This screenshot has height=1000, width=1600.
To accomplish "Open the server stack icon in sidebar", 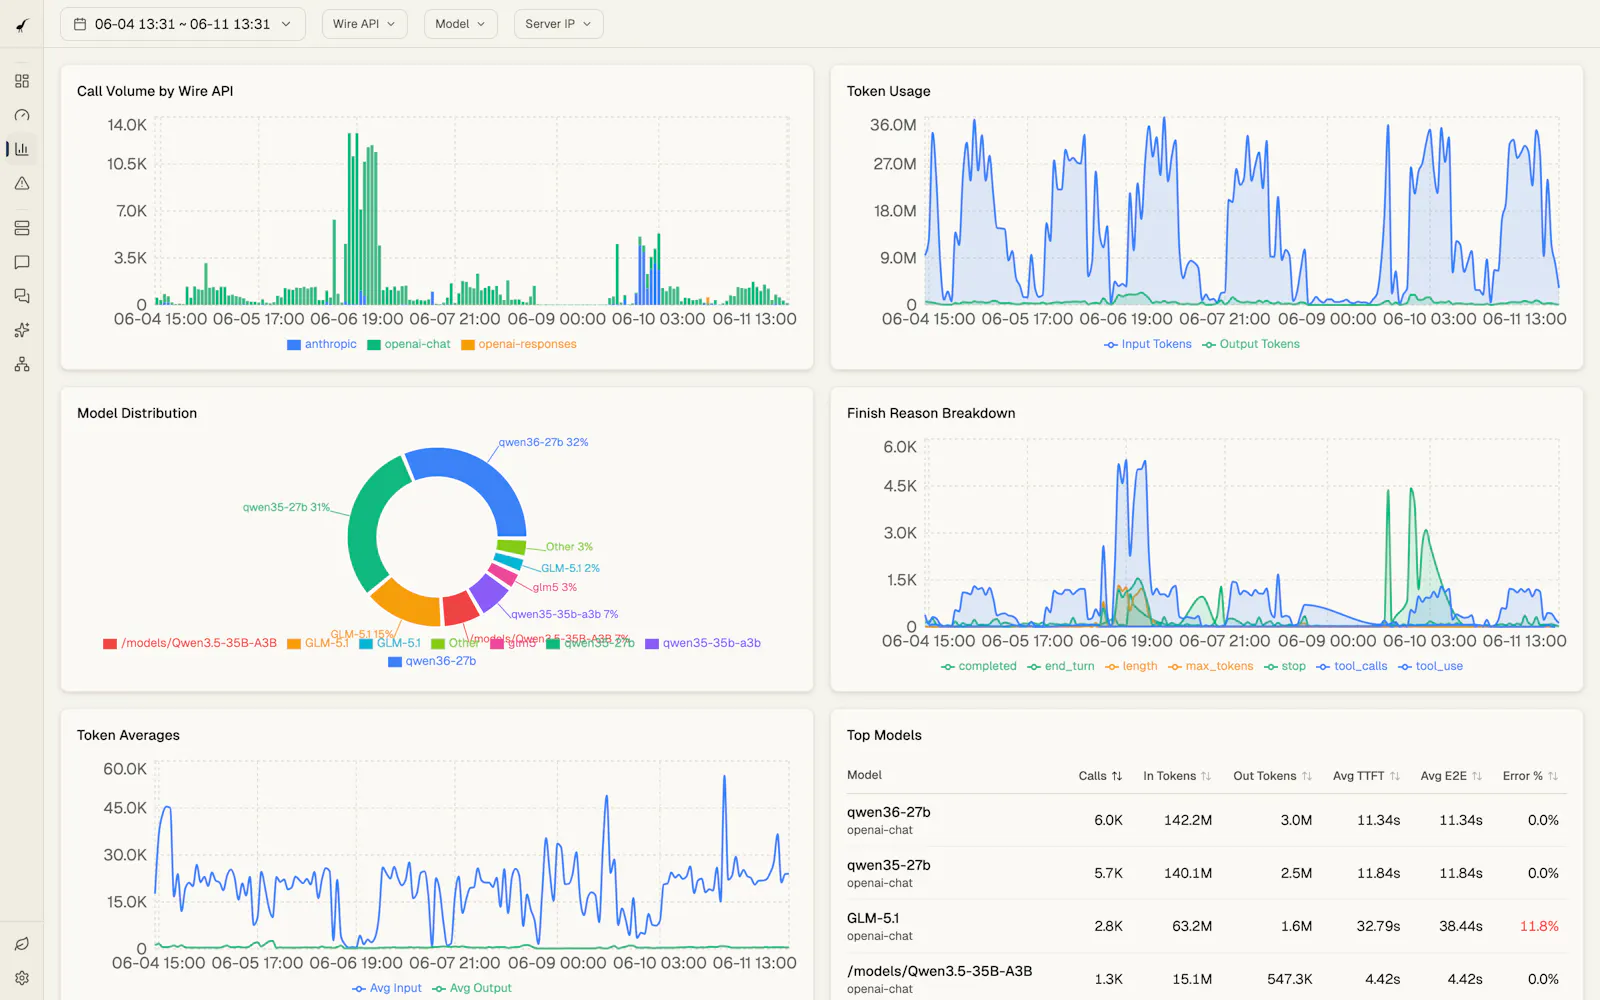I will pyautogui.click(x=22, y=228).
